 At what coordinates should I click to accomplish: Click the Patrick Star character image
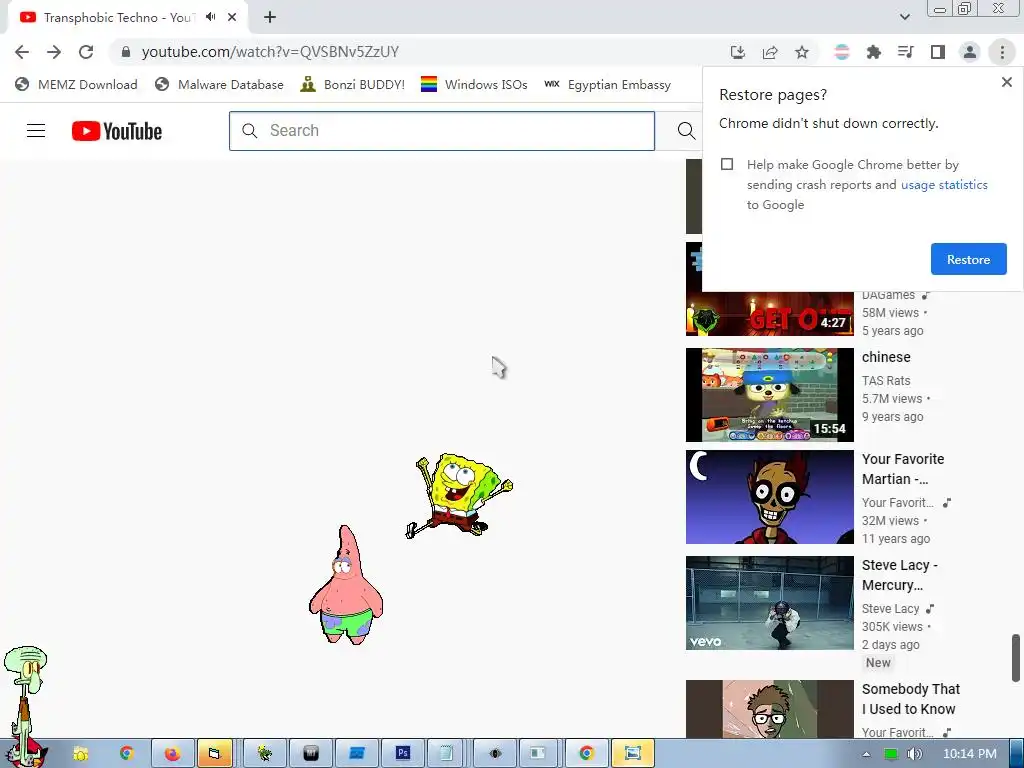346,585
